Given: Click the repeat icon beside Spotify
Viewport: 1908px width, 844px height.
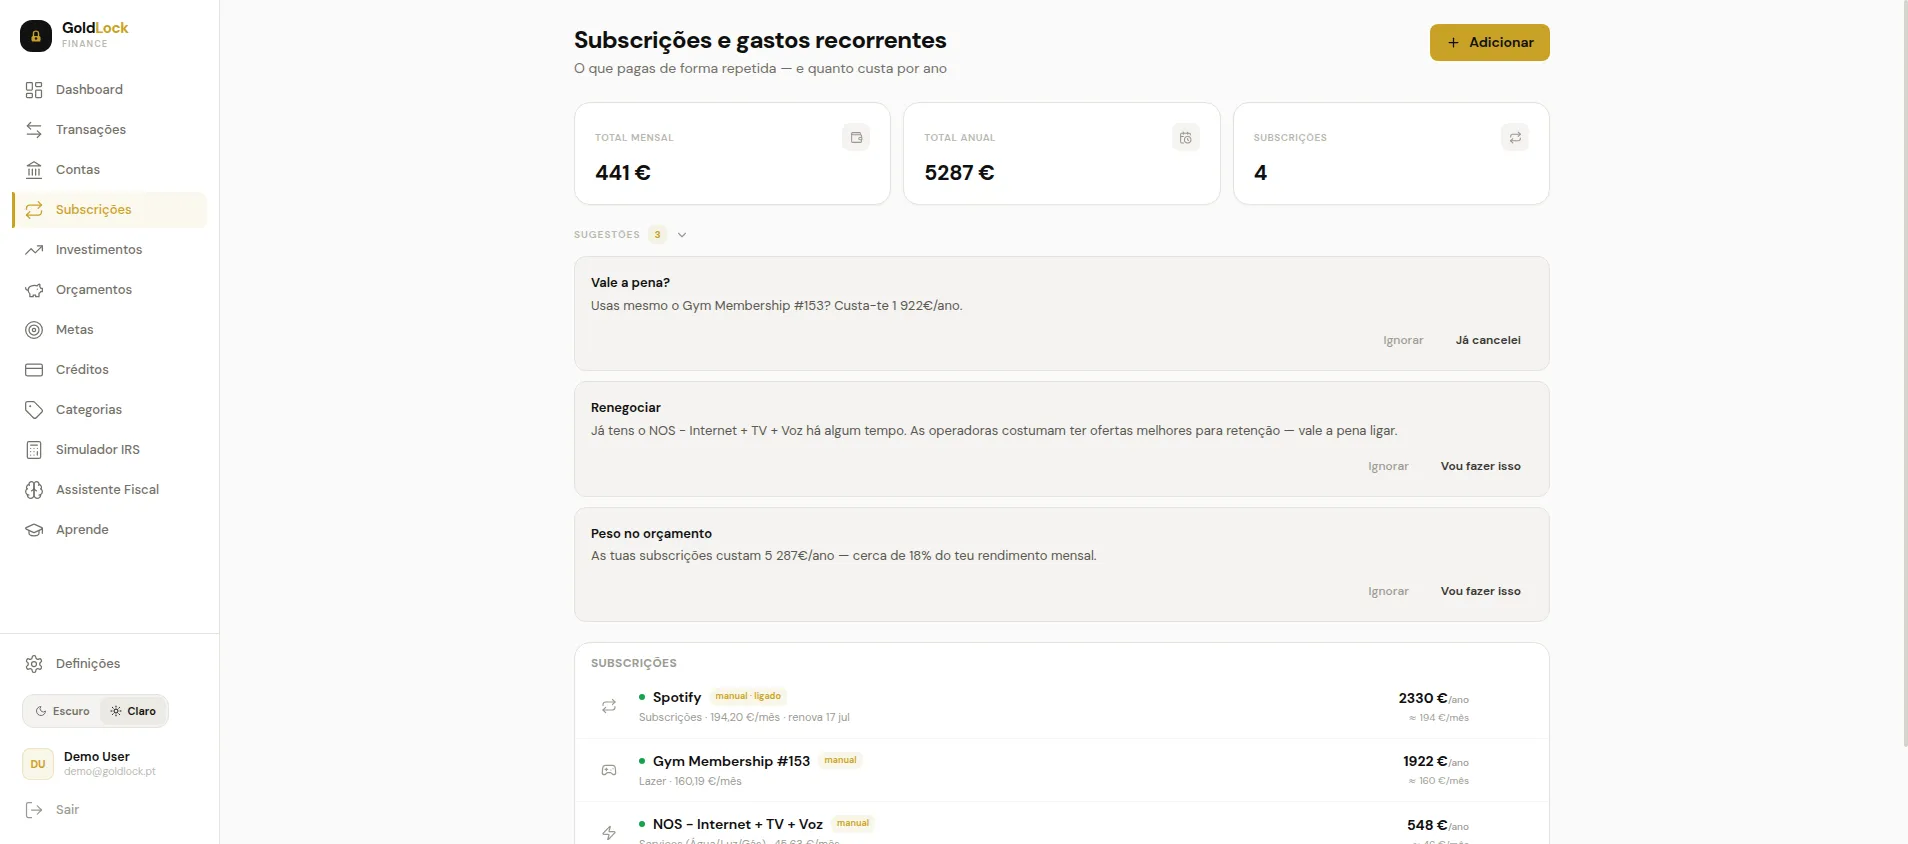Looking at the screenshot, I should click(609, 706).
